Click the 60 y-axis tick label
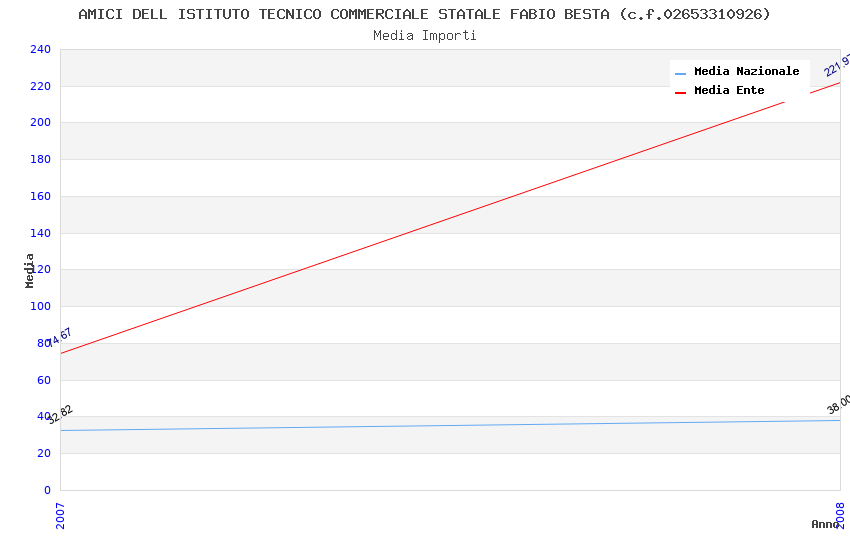Screen dimensions: 850x550 coord(44,380)
